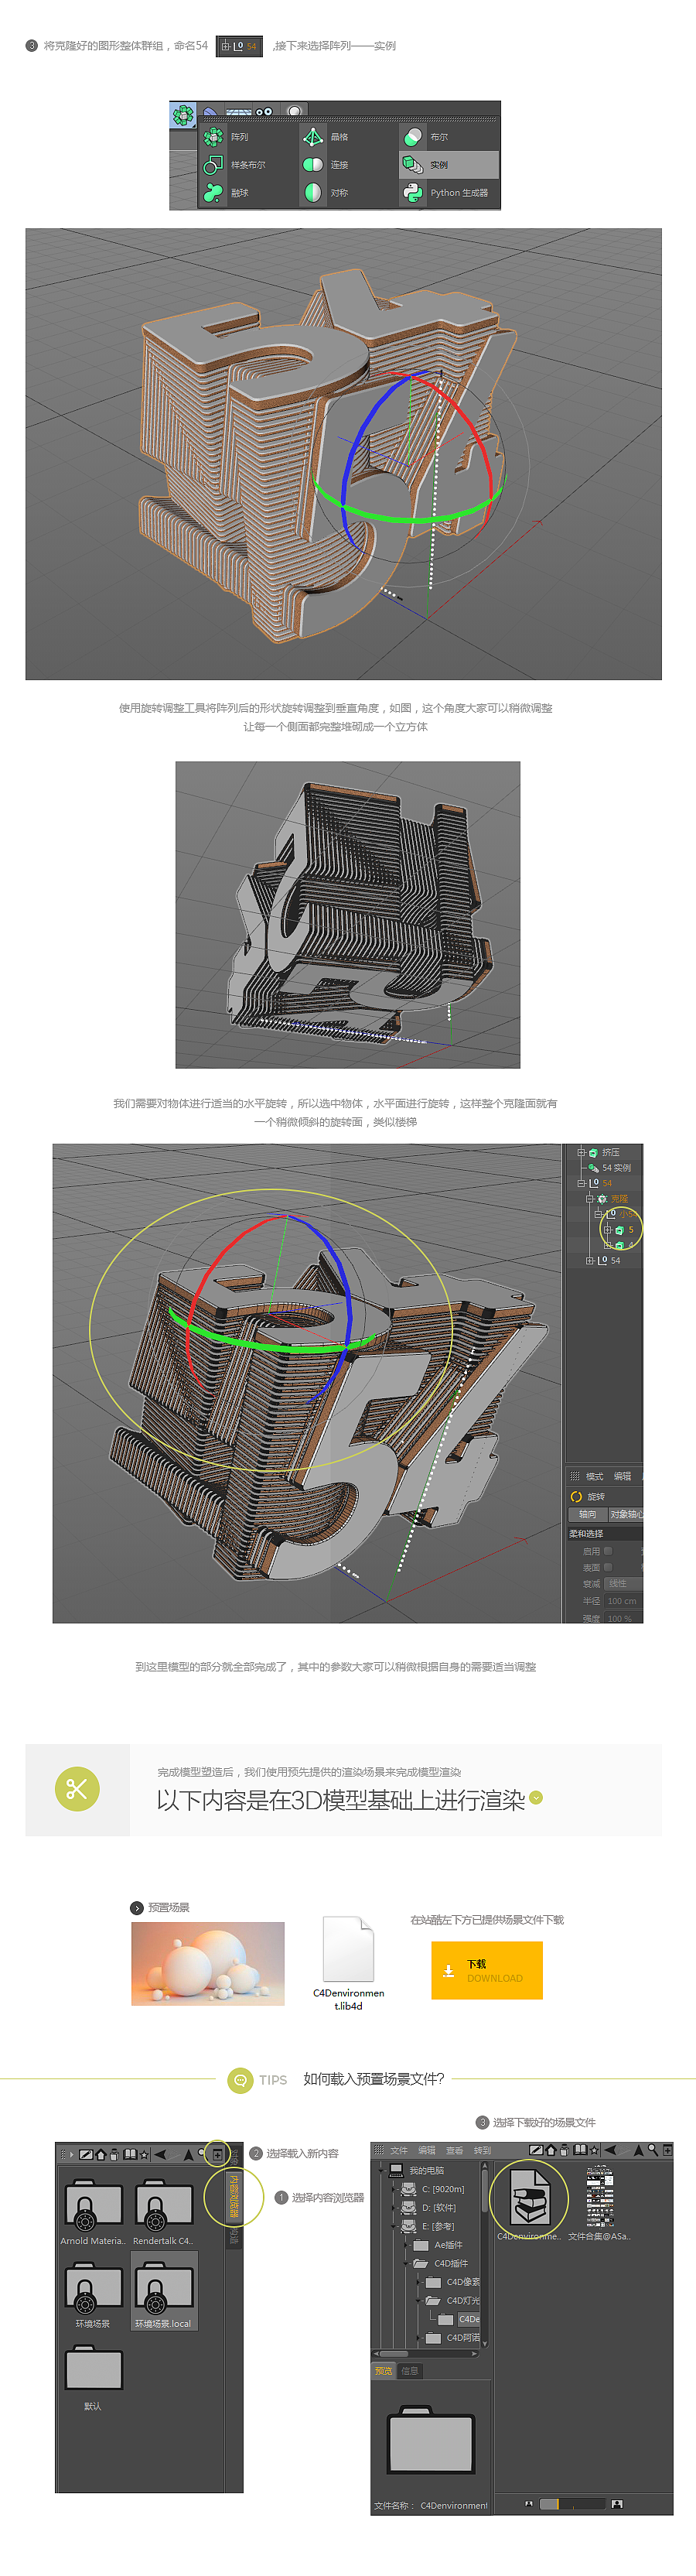Image resolution: width=696 pixels, height=2576 pixels.
Task: Switch to the 轴向 tab
Action: point(587,1515)
